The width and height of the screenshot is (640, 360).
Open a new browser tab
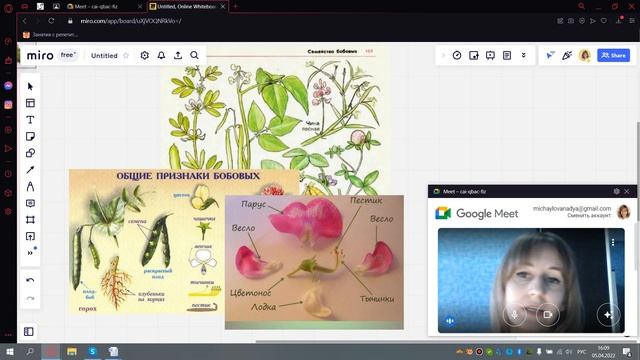pyautogui.click(x=236, y=6)
